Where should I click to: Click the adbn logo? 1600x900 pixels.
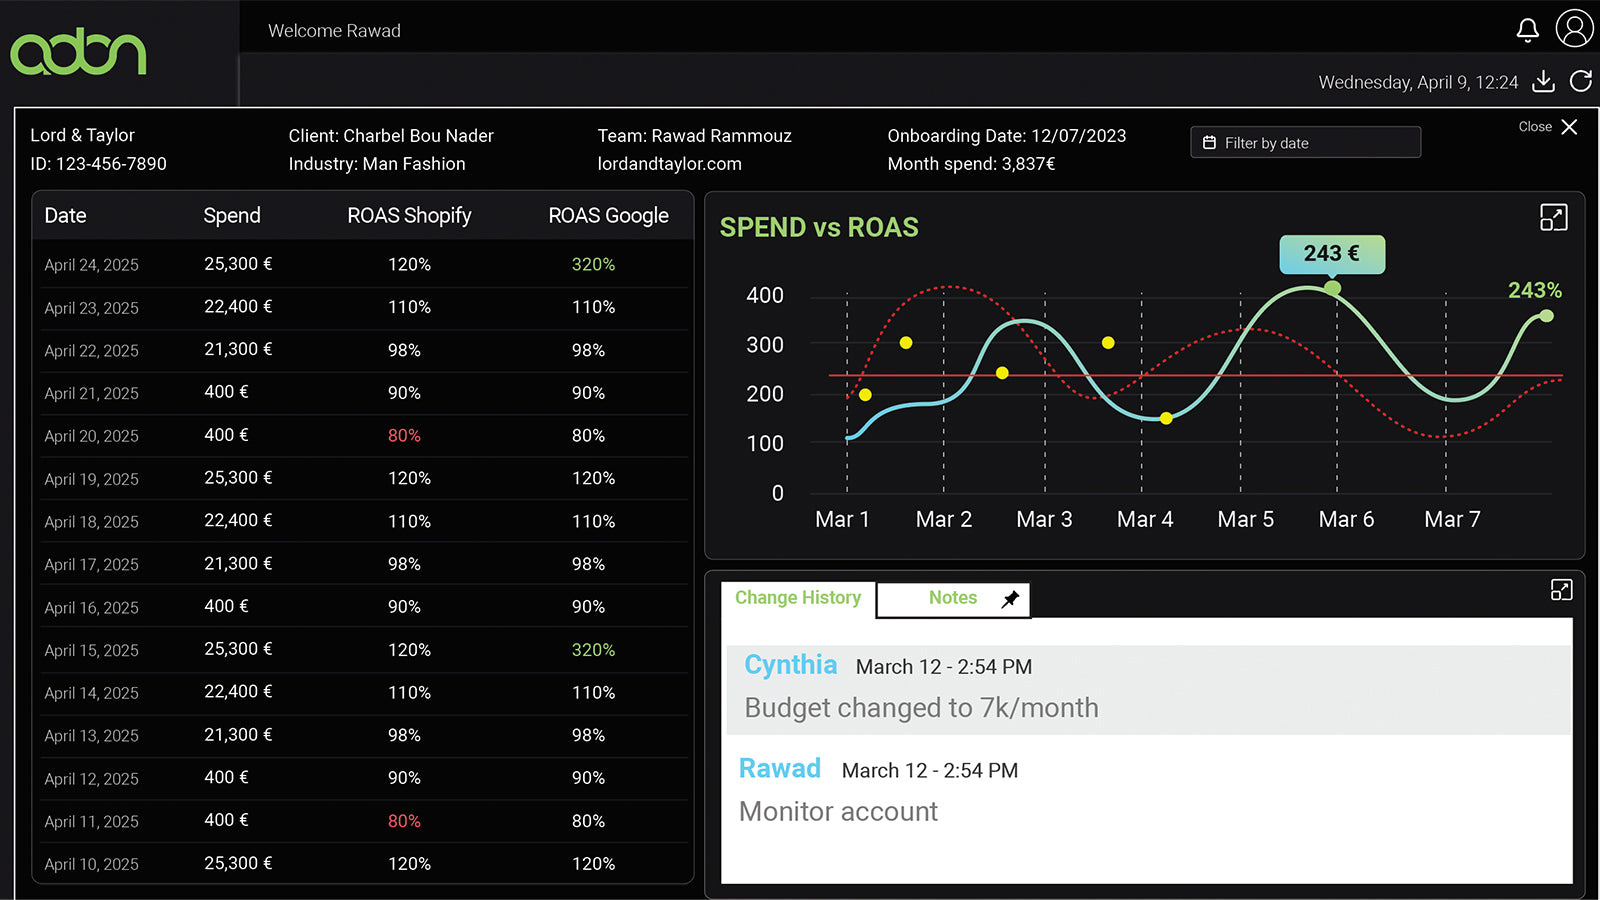pyautogui.click(x=78, y=53)
